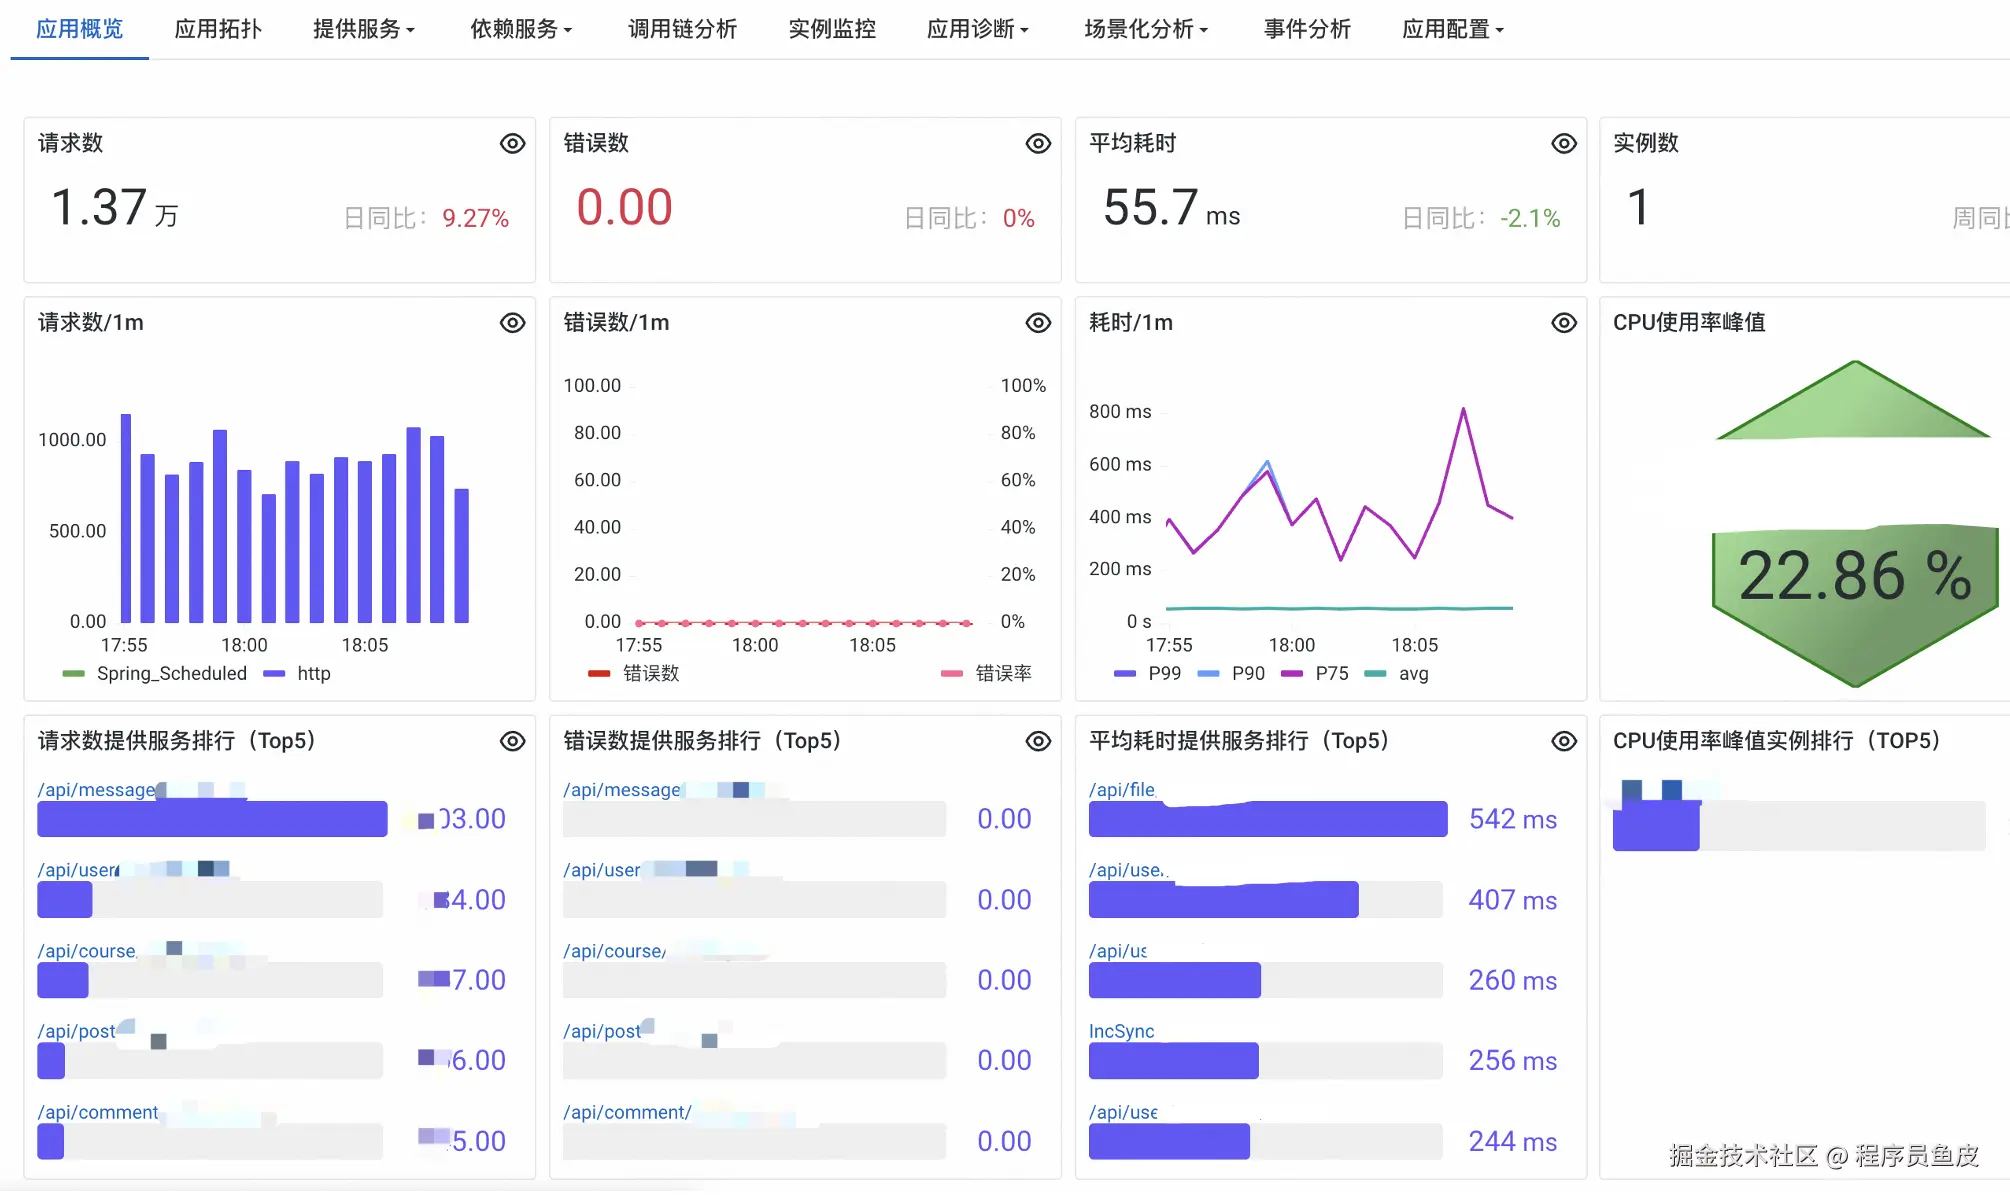Click eye icon on 平均耗时 card
2010x1200 pixels.
click(x=1563, y=143)
